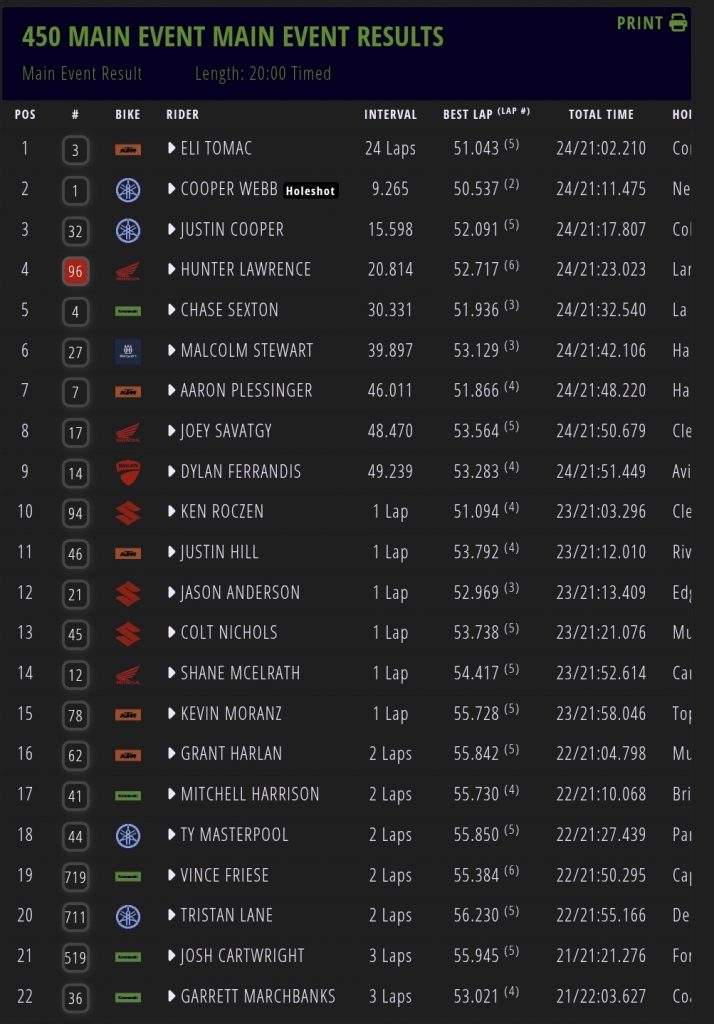Click Hunter Lawrence's red number 96 badge

[75, 270]
